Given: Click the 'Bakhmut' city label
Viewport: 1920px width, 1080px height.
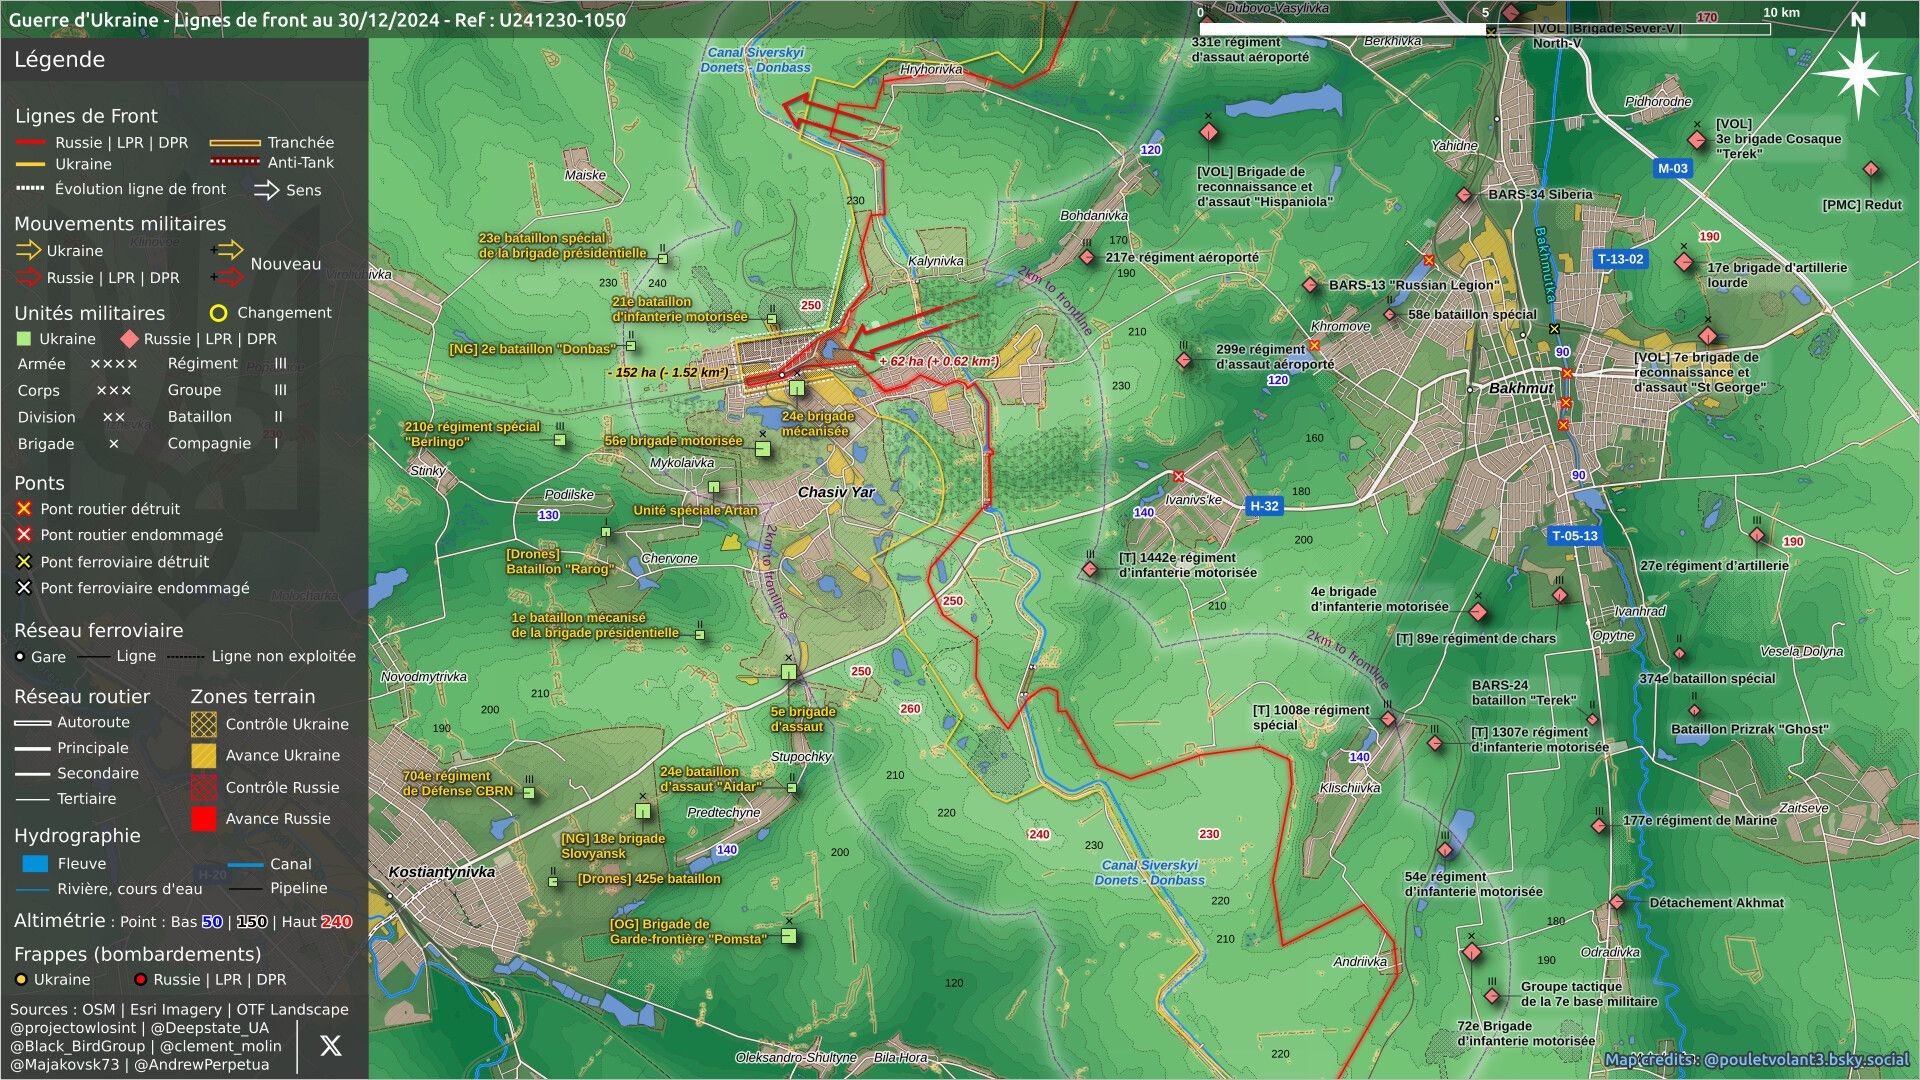Looking at the screenshot, I should tap(1521, 388).
